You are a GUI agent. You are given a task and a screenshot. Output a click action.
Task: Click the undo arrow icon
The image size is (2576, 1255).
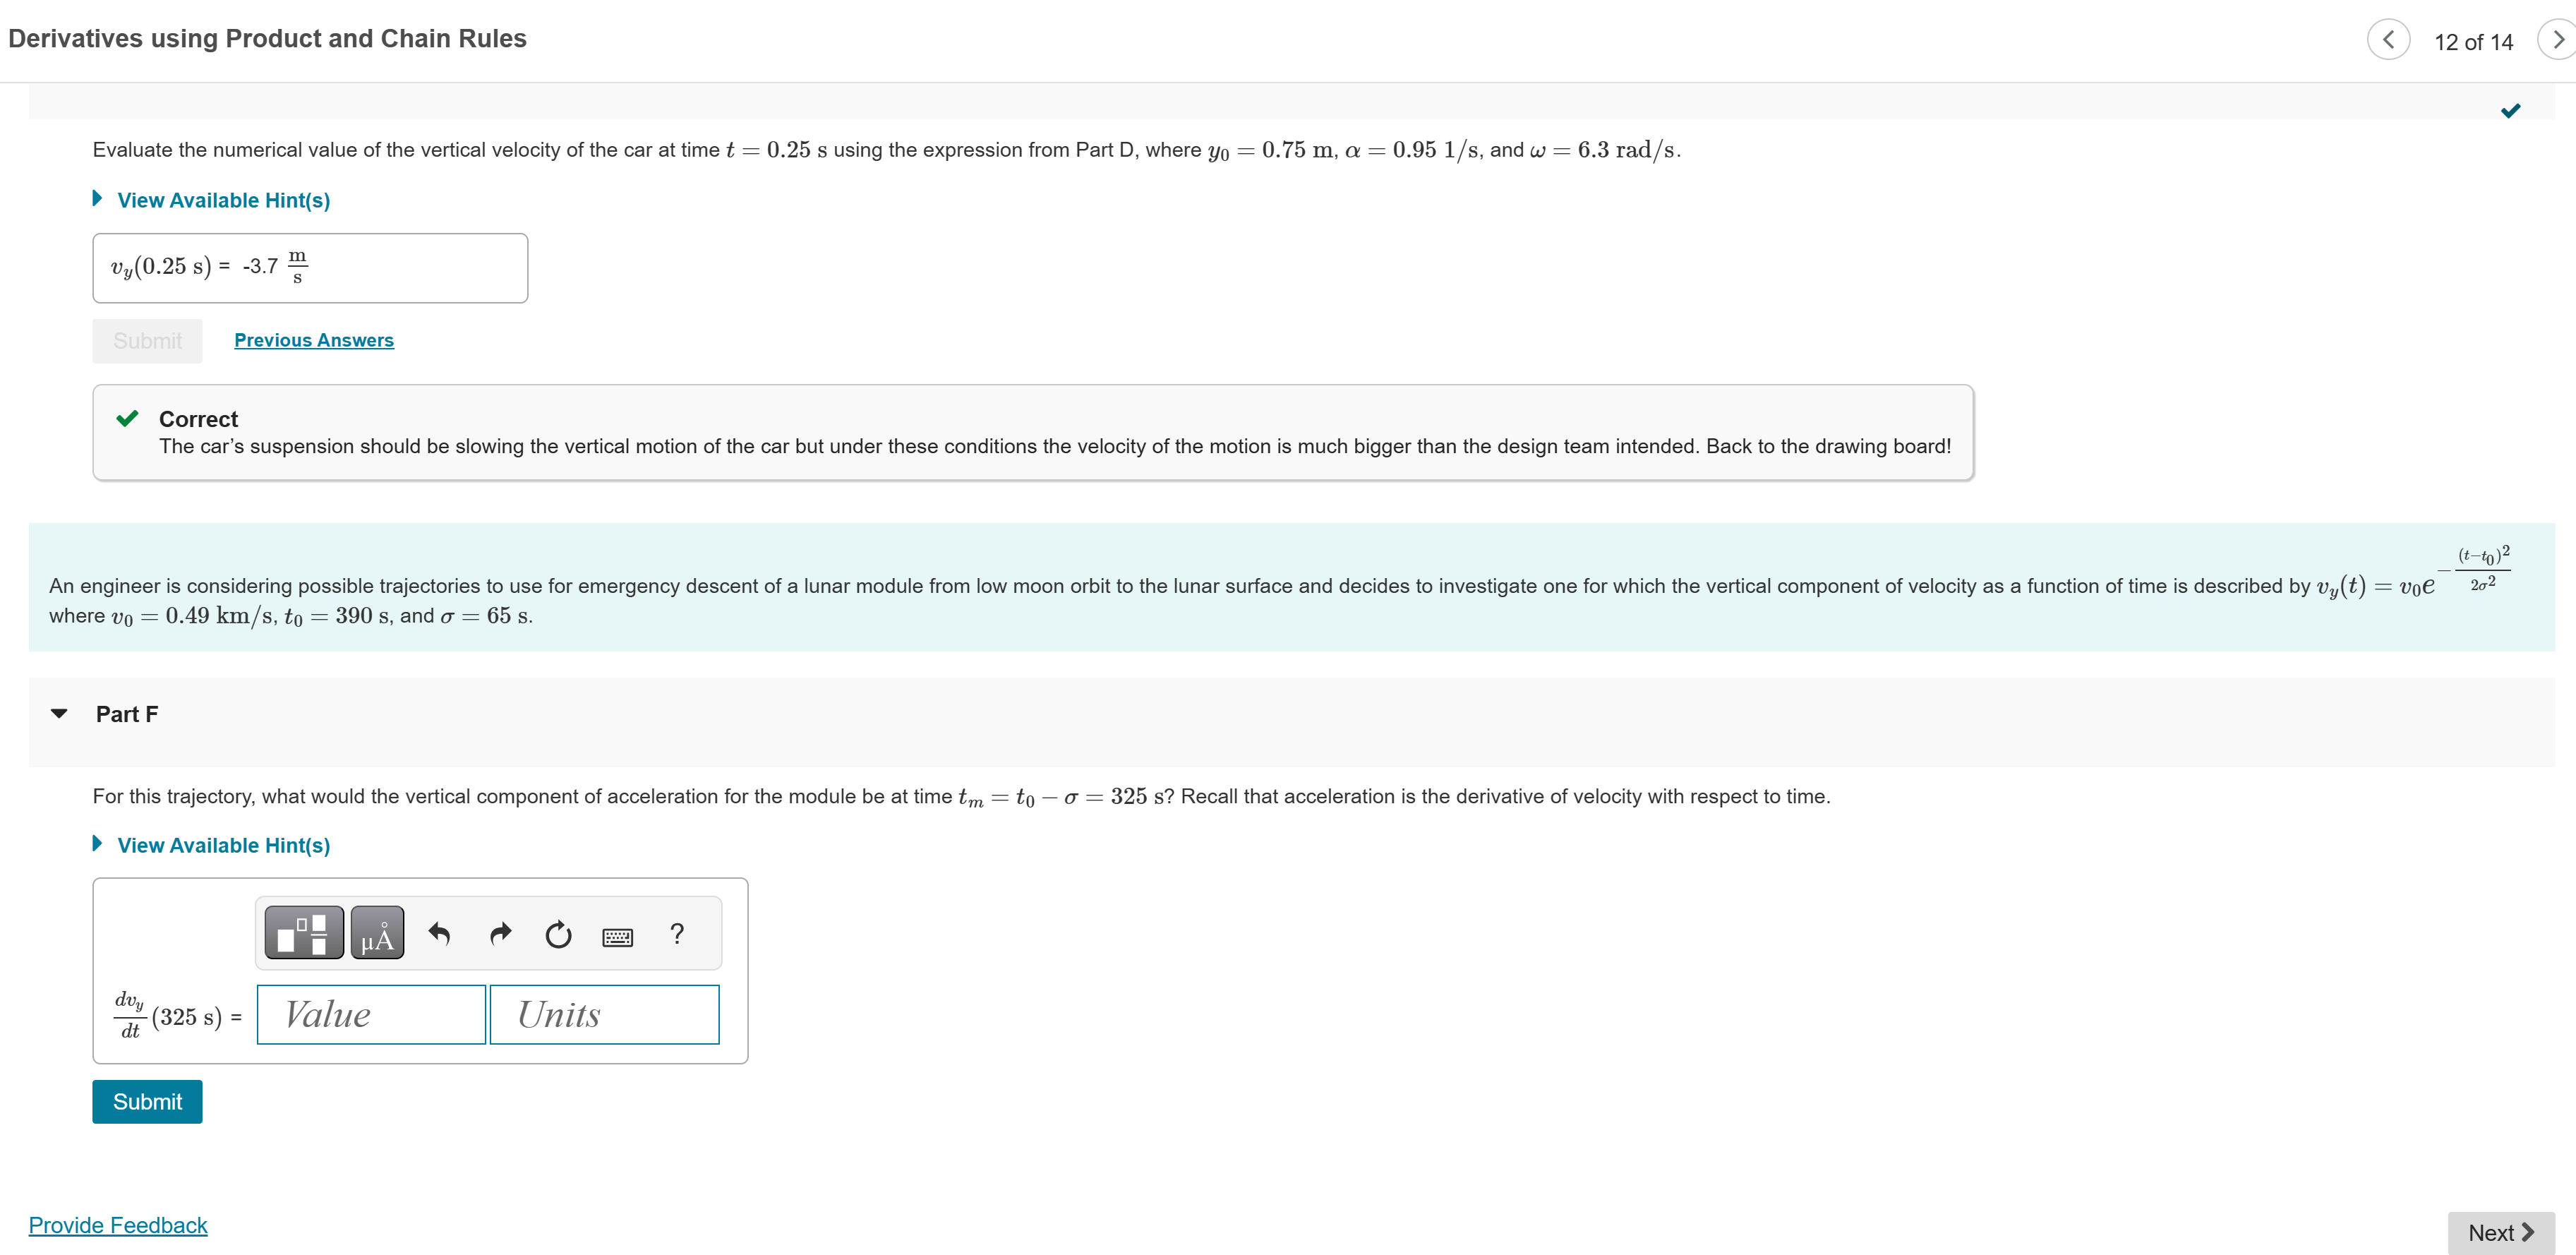(x=439, y=934)
